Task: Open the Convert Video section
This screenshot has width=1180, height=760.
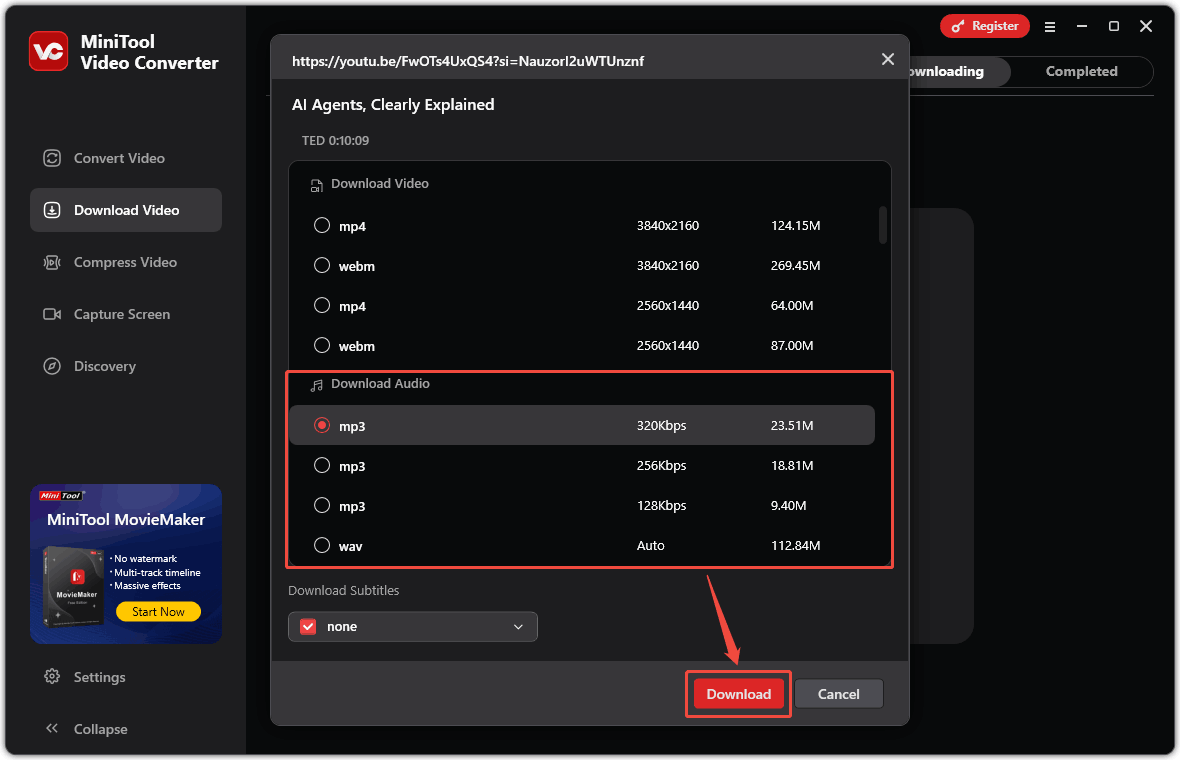Action: (x=126, y=158)
